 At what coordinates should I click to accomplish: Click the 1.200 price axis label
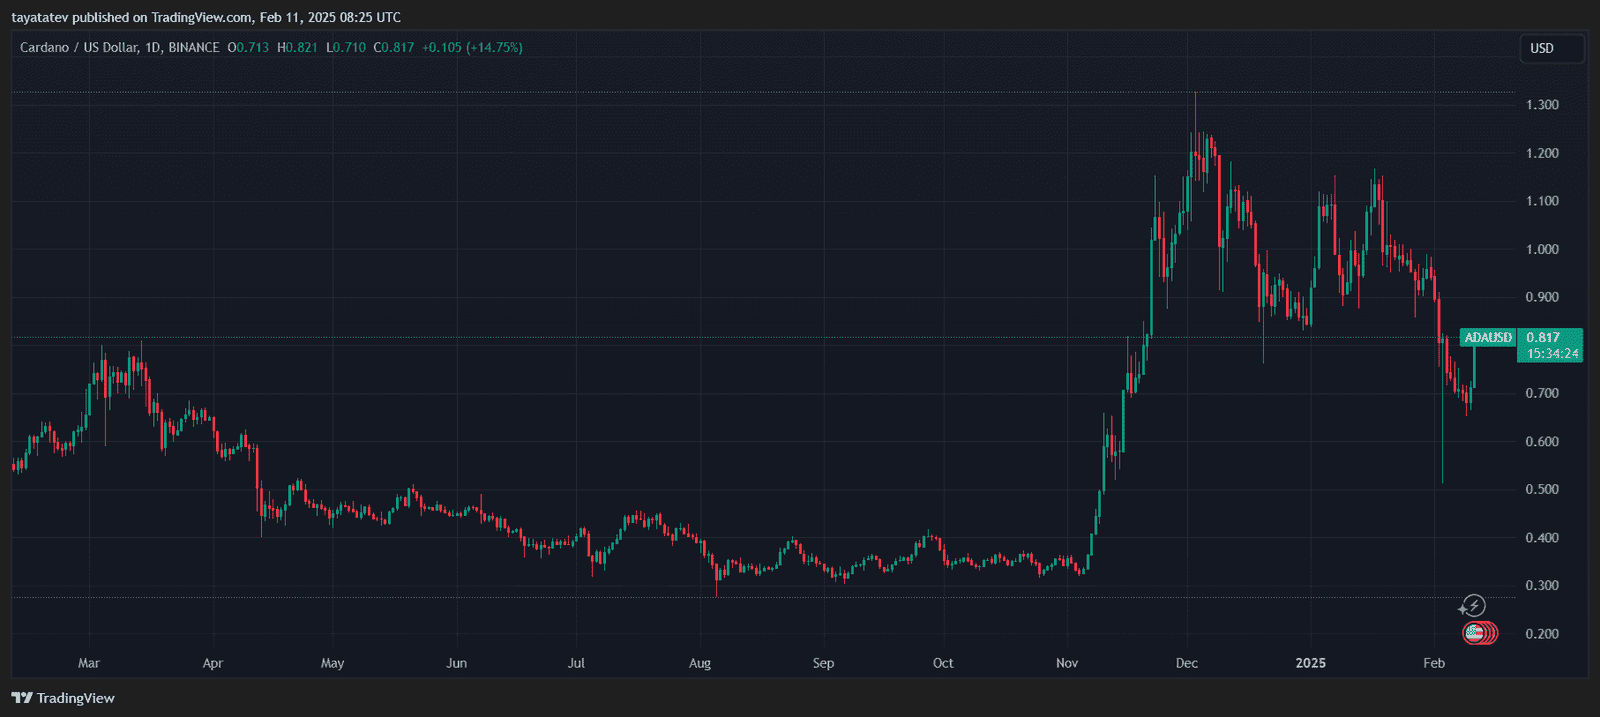coord(1542,153)
